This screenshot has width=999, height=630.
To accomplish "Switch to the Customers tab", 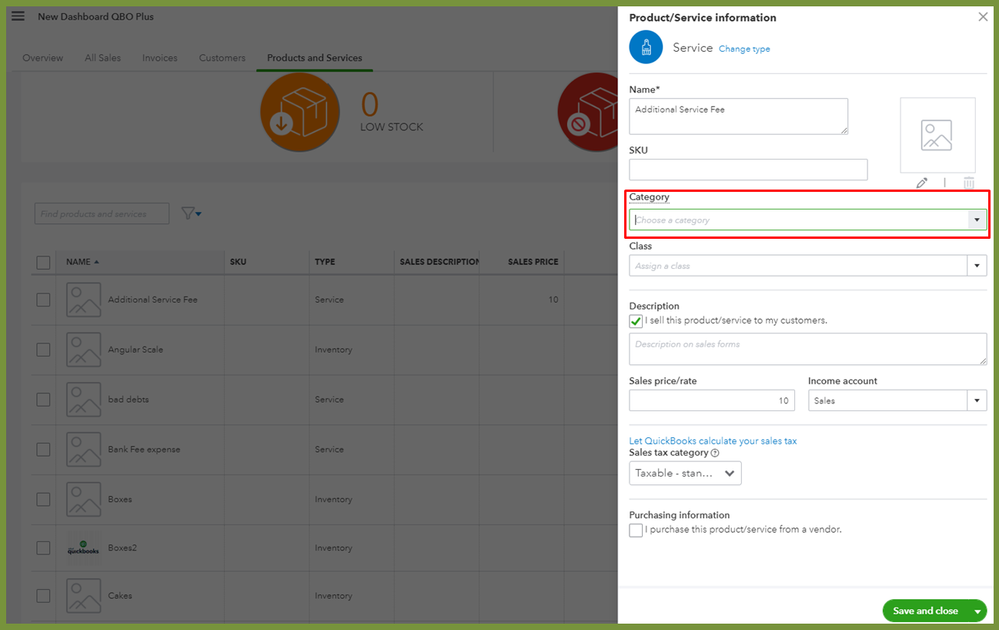I will pyautogui.click(x=222, y=58).
